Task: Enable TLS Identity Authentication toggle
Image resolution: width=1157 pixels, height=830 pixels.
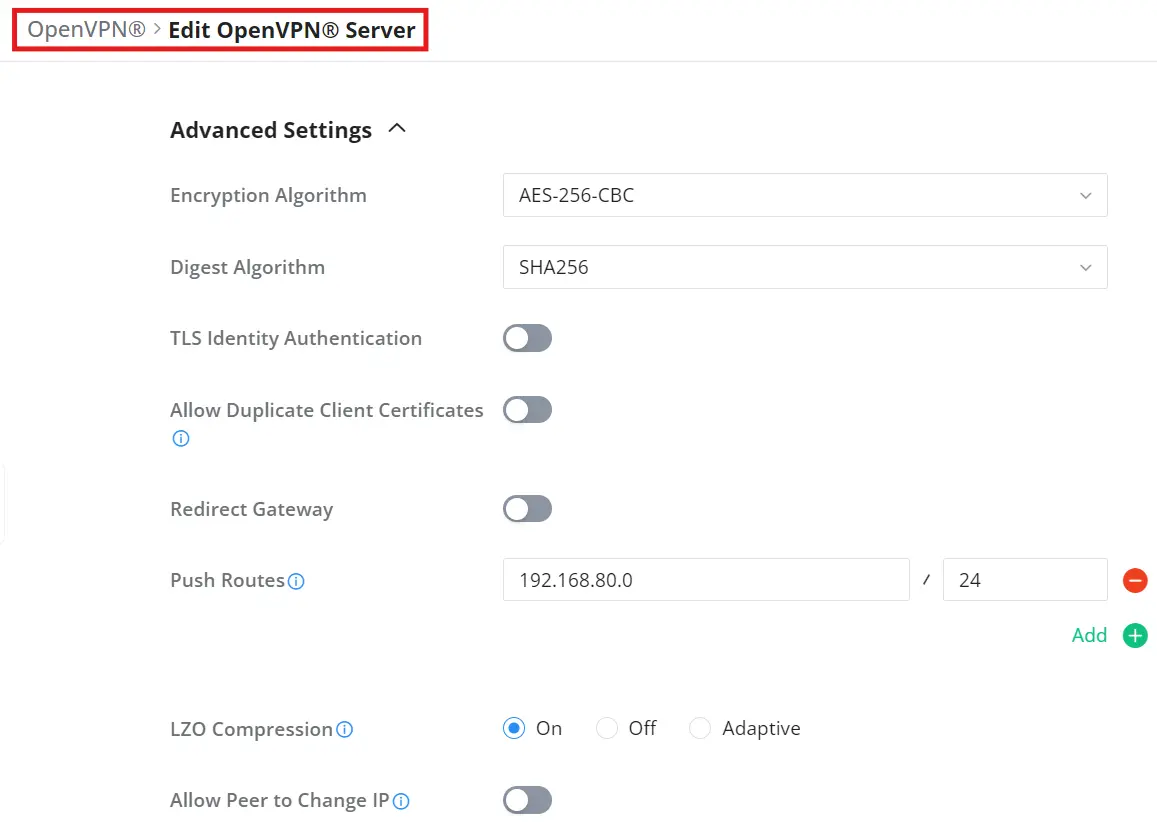Action: [x=528, y=339]
